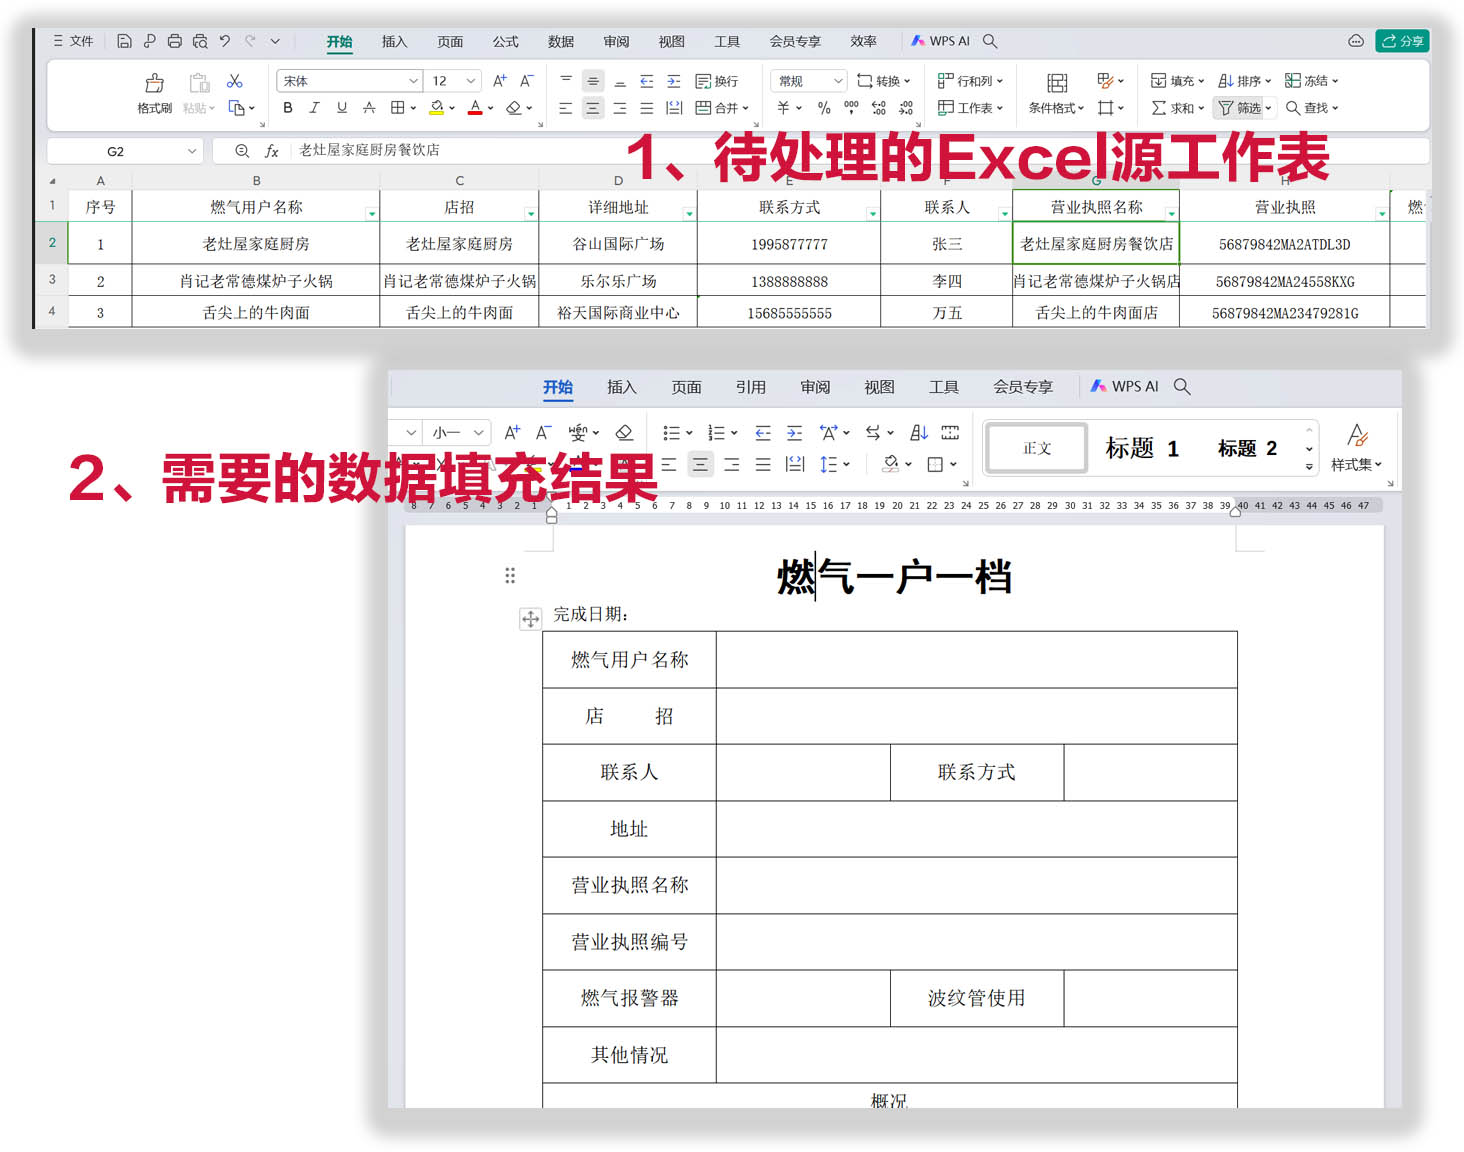Screen dimensions: 1464x1152
Task: Click the green Share (分享) button
Action: 1402,41
